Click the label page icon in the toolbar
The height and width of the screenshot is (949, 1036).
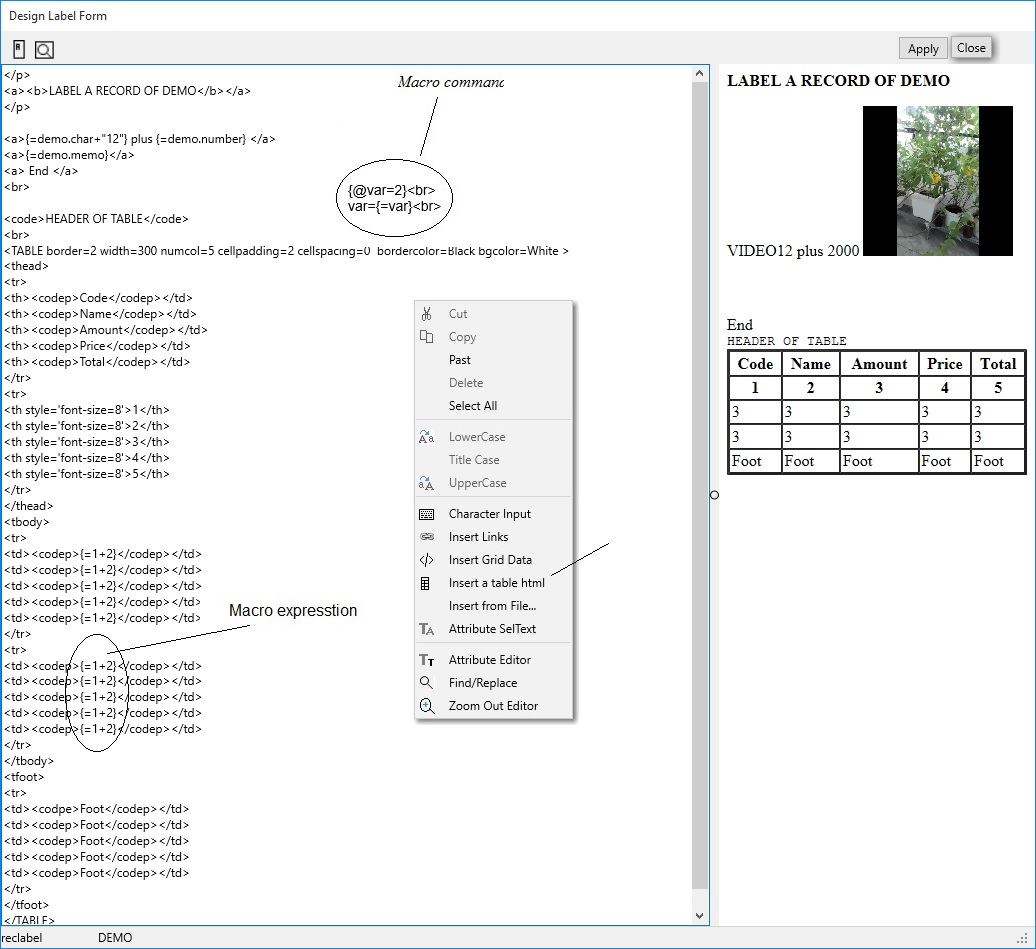[x=19, y=49]
